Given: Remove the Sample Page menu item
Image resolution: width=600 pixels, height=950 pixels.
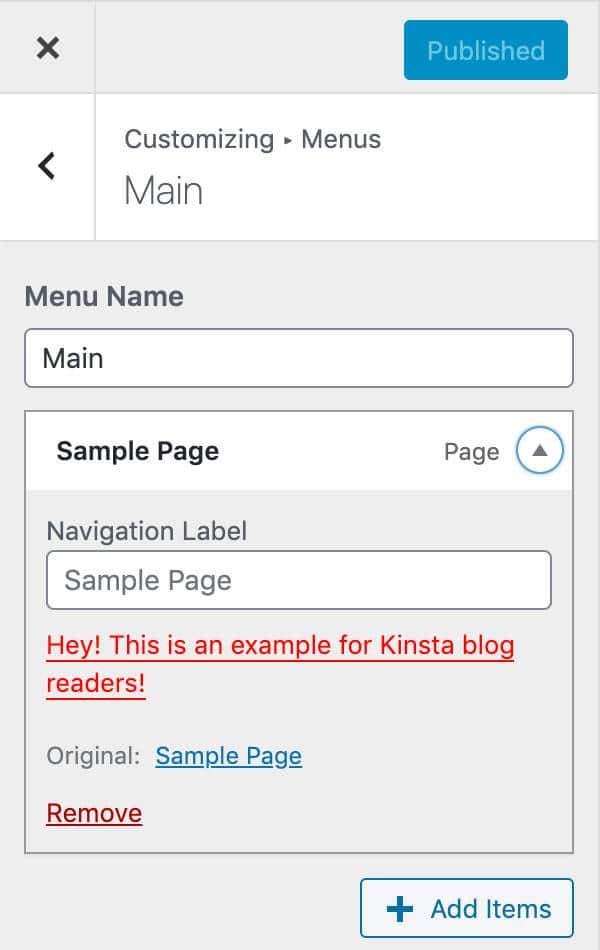Looking at the screenshot, I should [x=93, y=813].
